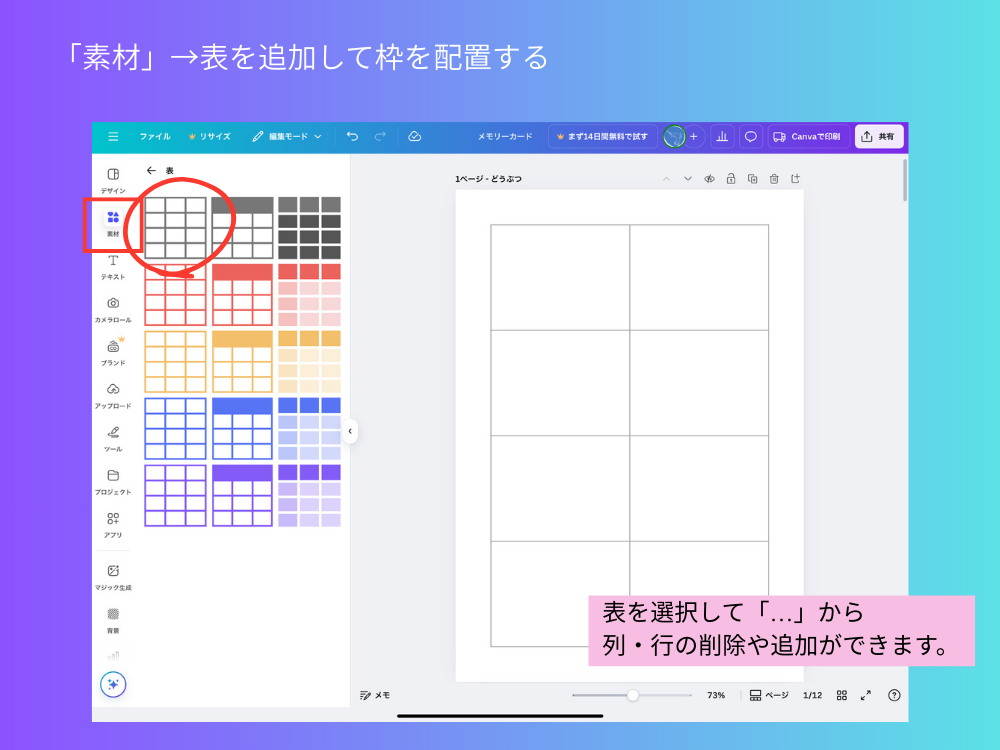1000x750 pixels.
Task: Toggle page visibility with the eye icon
Action: [x=709, y=178]
